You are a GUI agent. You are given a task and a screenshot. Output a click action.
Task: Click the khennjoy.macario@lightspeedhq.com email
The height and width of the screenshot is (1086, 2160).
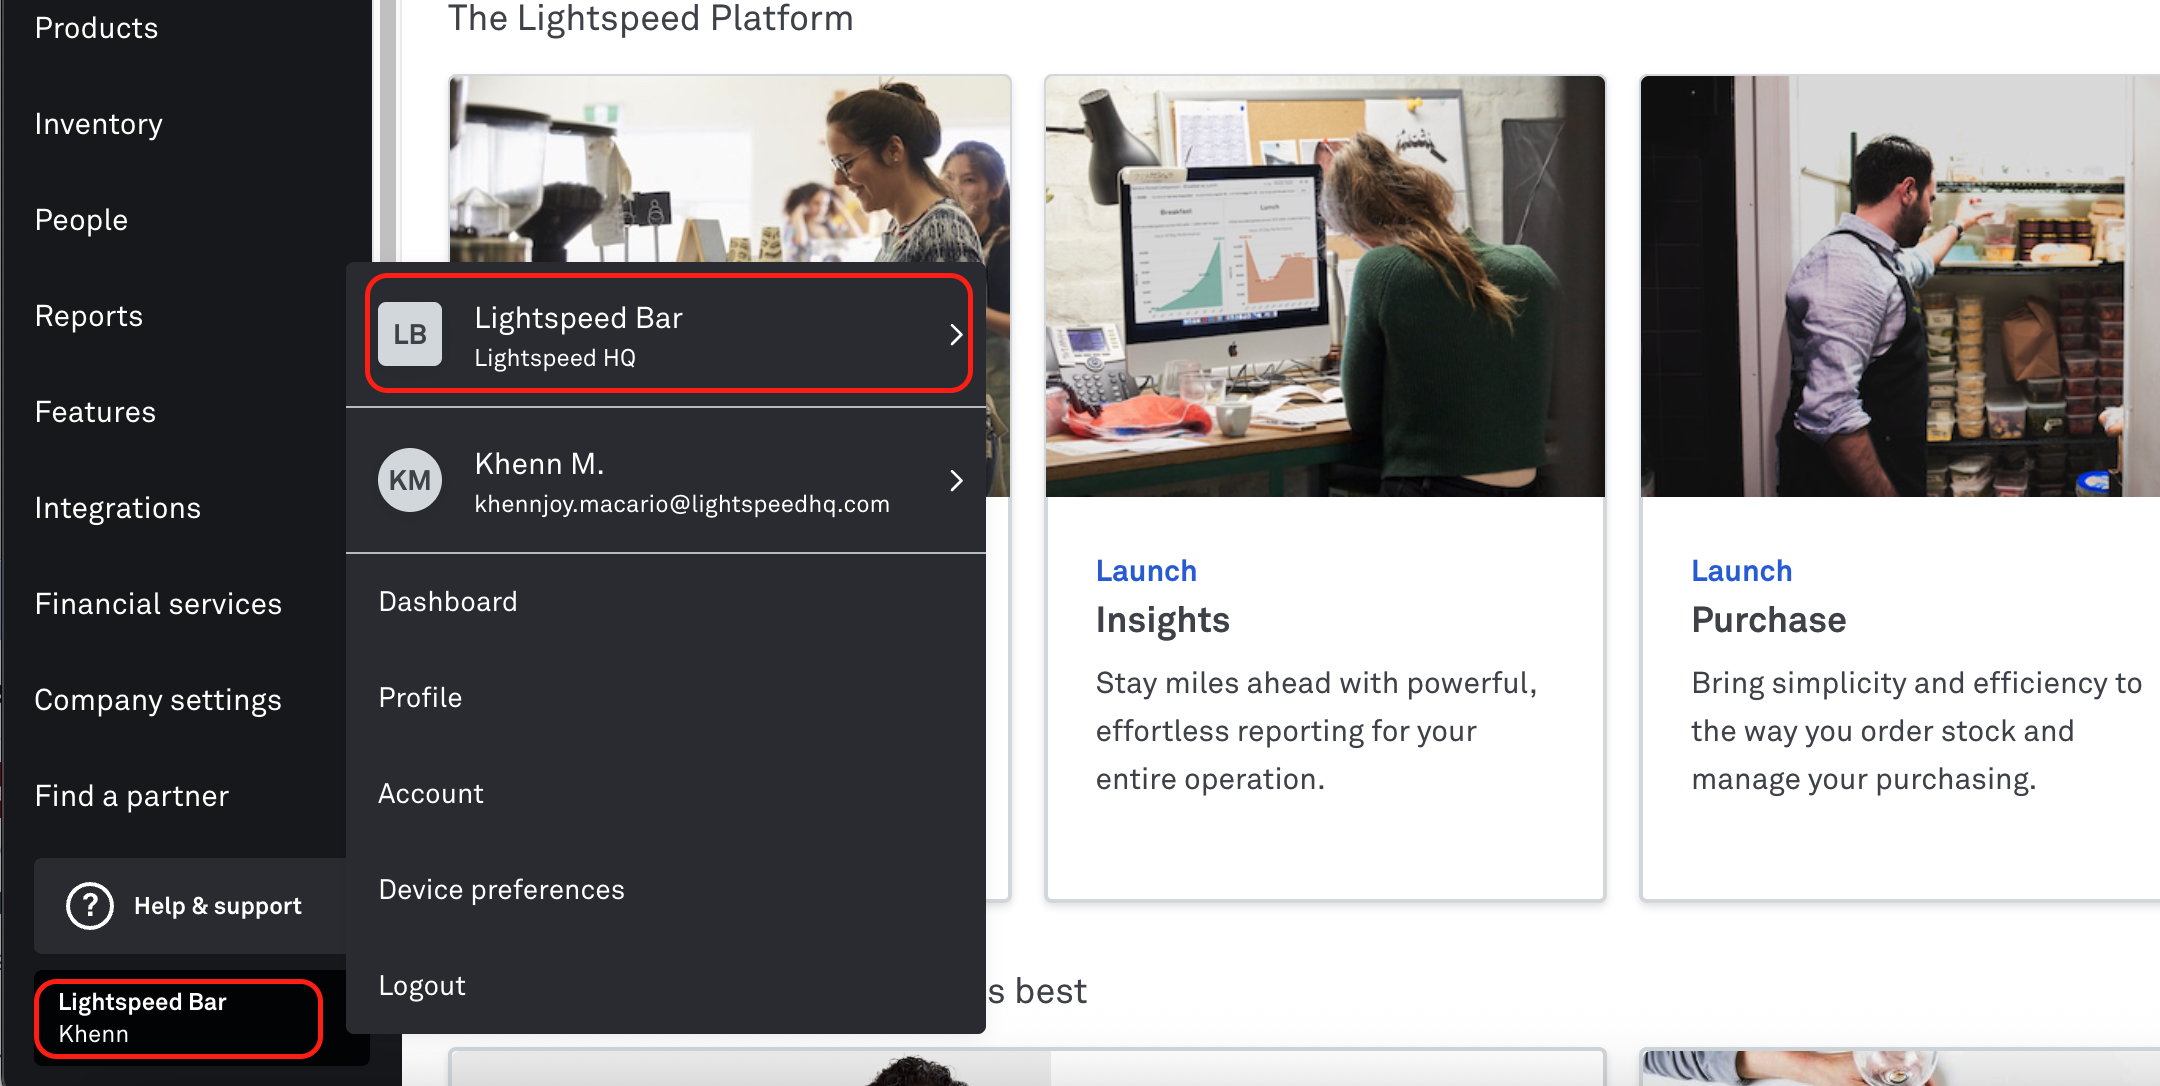point(682,504)
